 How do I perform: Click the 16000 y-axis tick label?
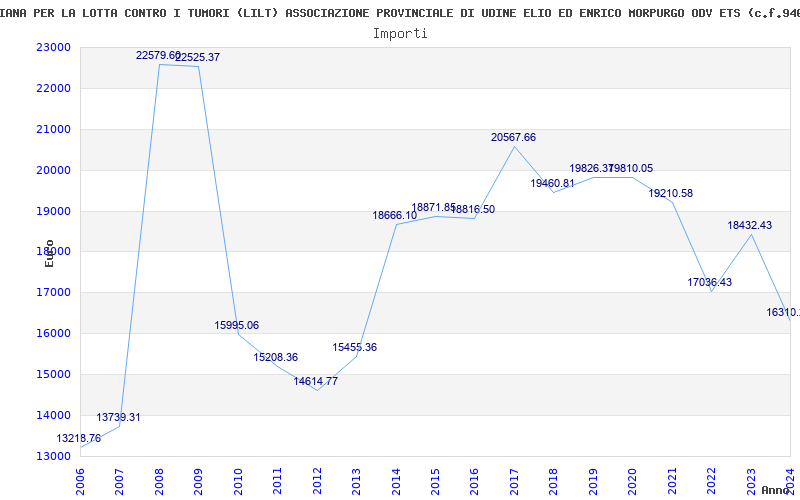(54, 334)
